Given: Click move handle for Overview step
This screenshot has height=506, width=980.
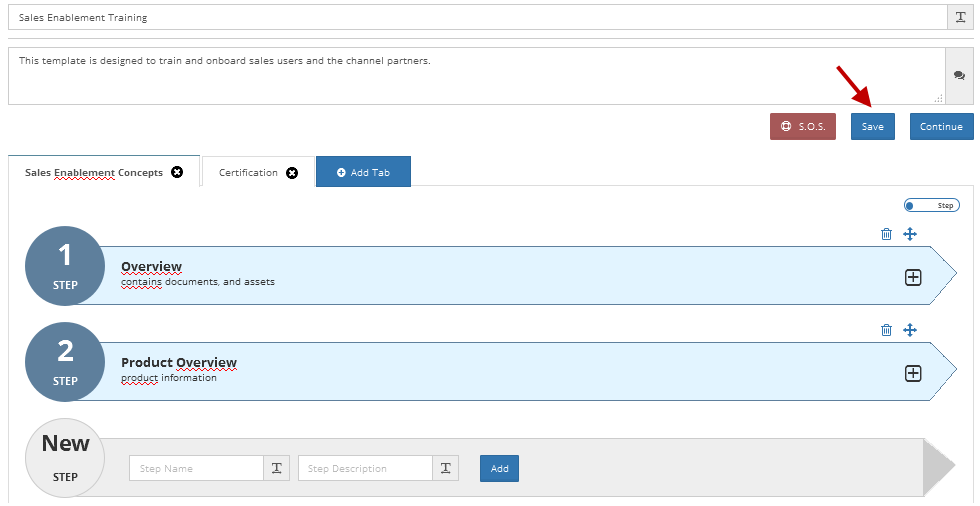Looking at the screenshot, I should click(x=910, y=234).
